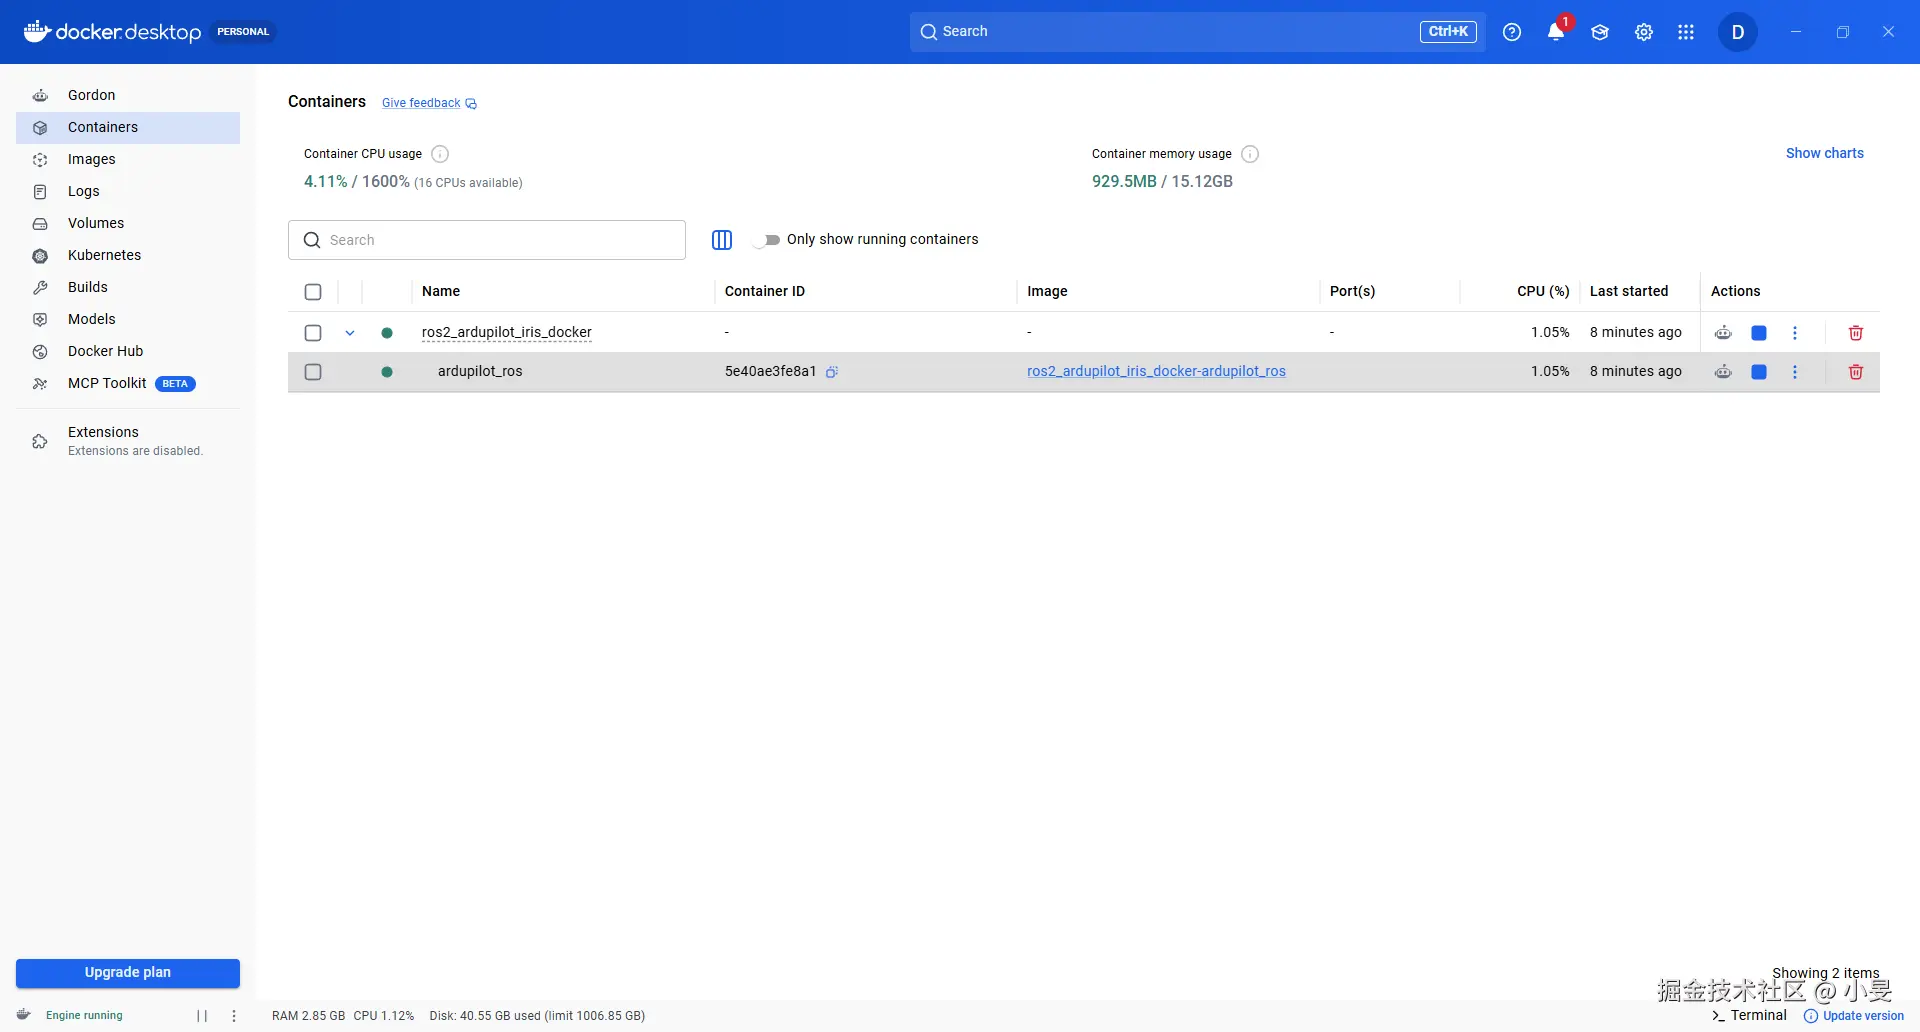This screenshot has width=1920, height=1032.
Task: Open the apps grid menu
Action: [x=1686, y=32]
